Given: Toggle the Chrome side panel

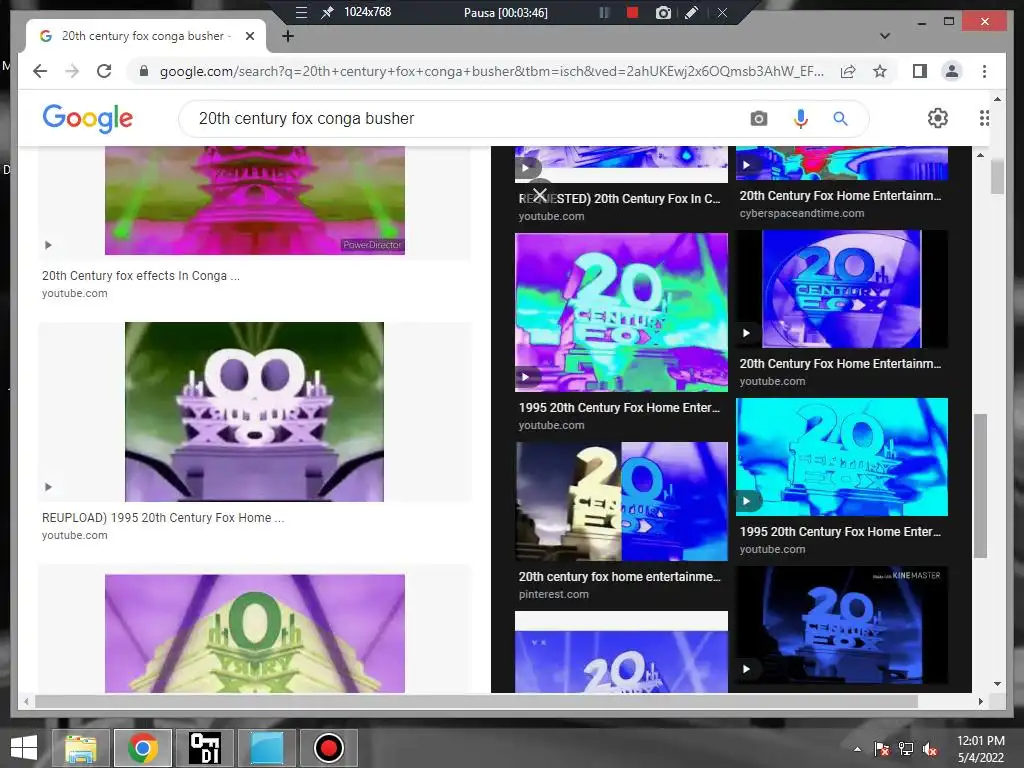Looking at the screenshot, I should pos(920,71).
